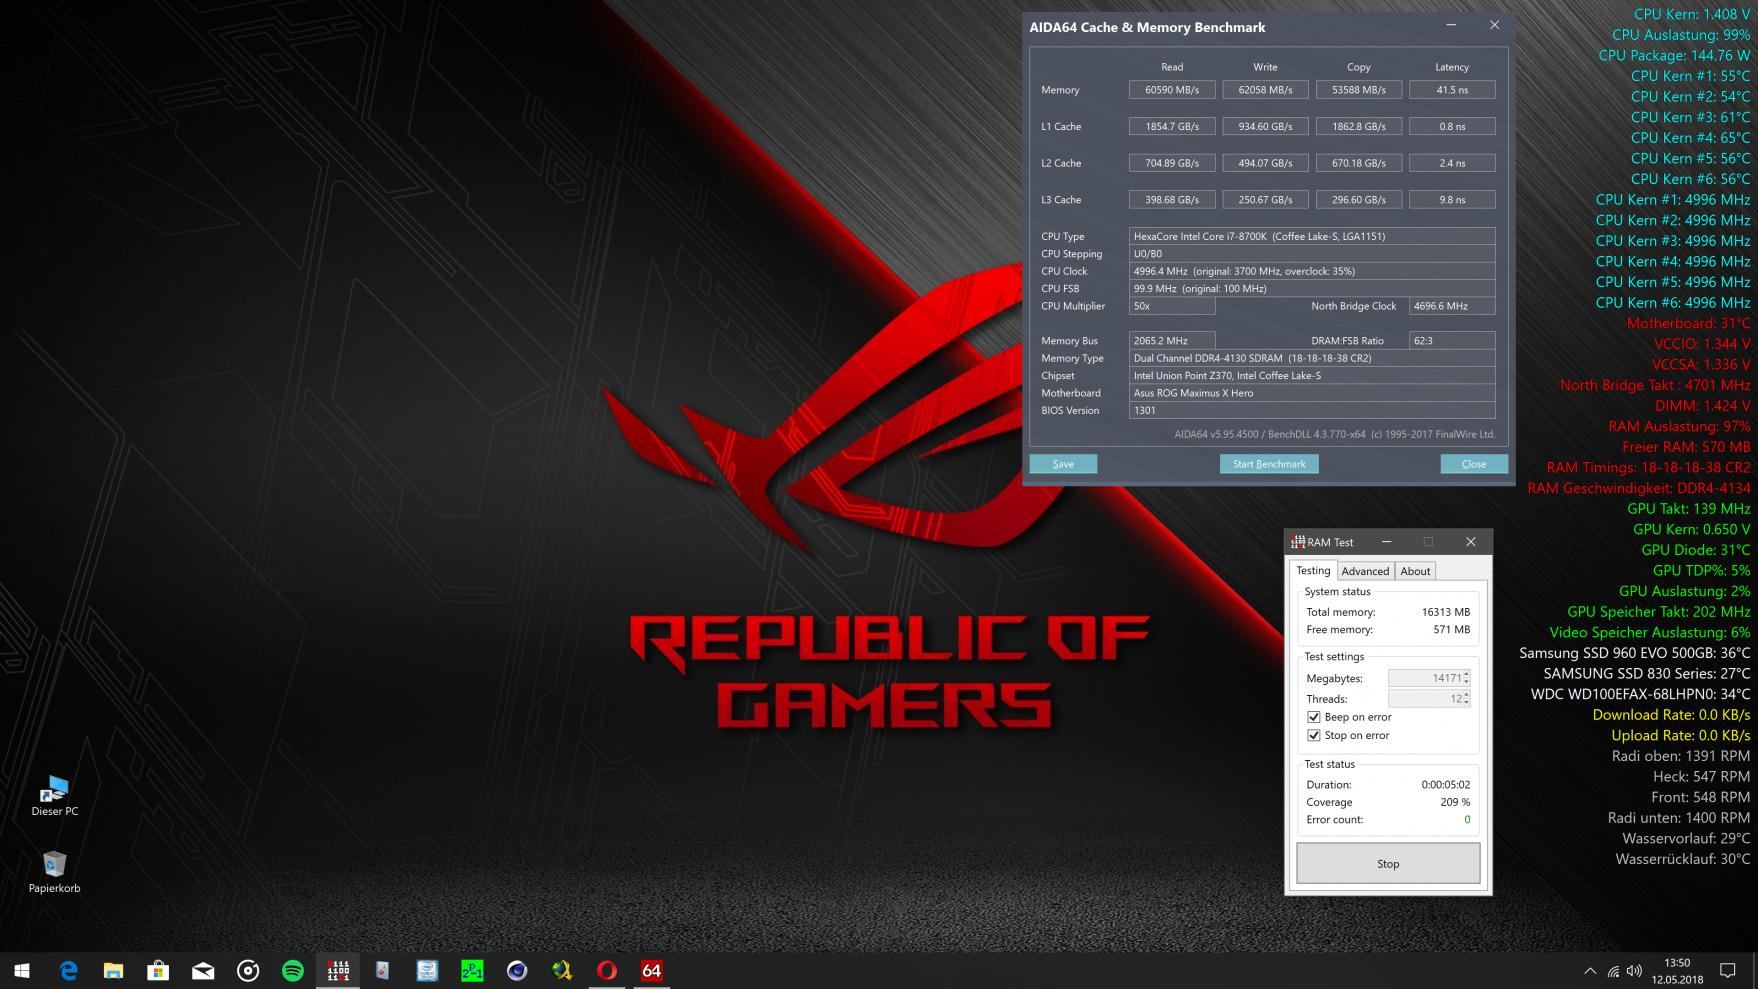Open the clock showing 13:50

coord(1677,971)
